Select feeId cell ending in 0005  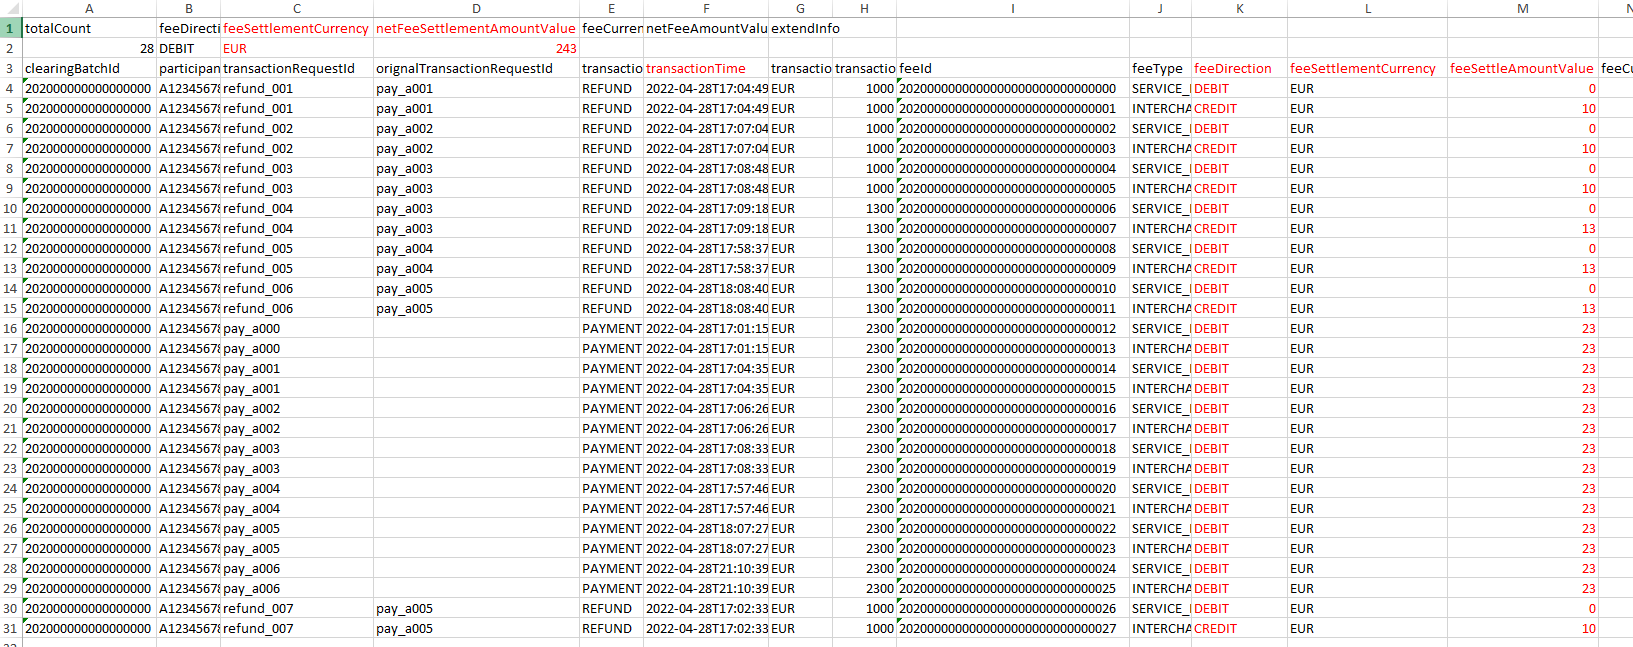coord(1013,188)
